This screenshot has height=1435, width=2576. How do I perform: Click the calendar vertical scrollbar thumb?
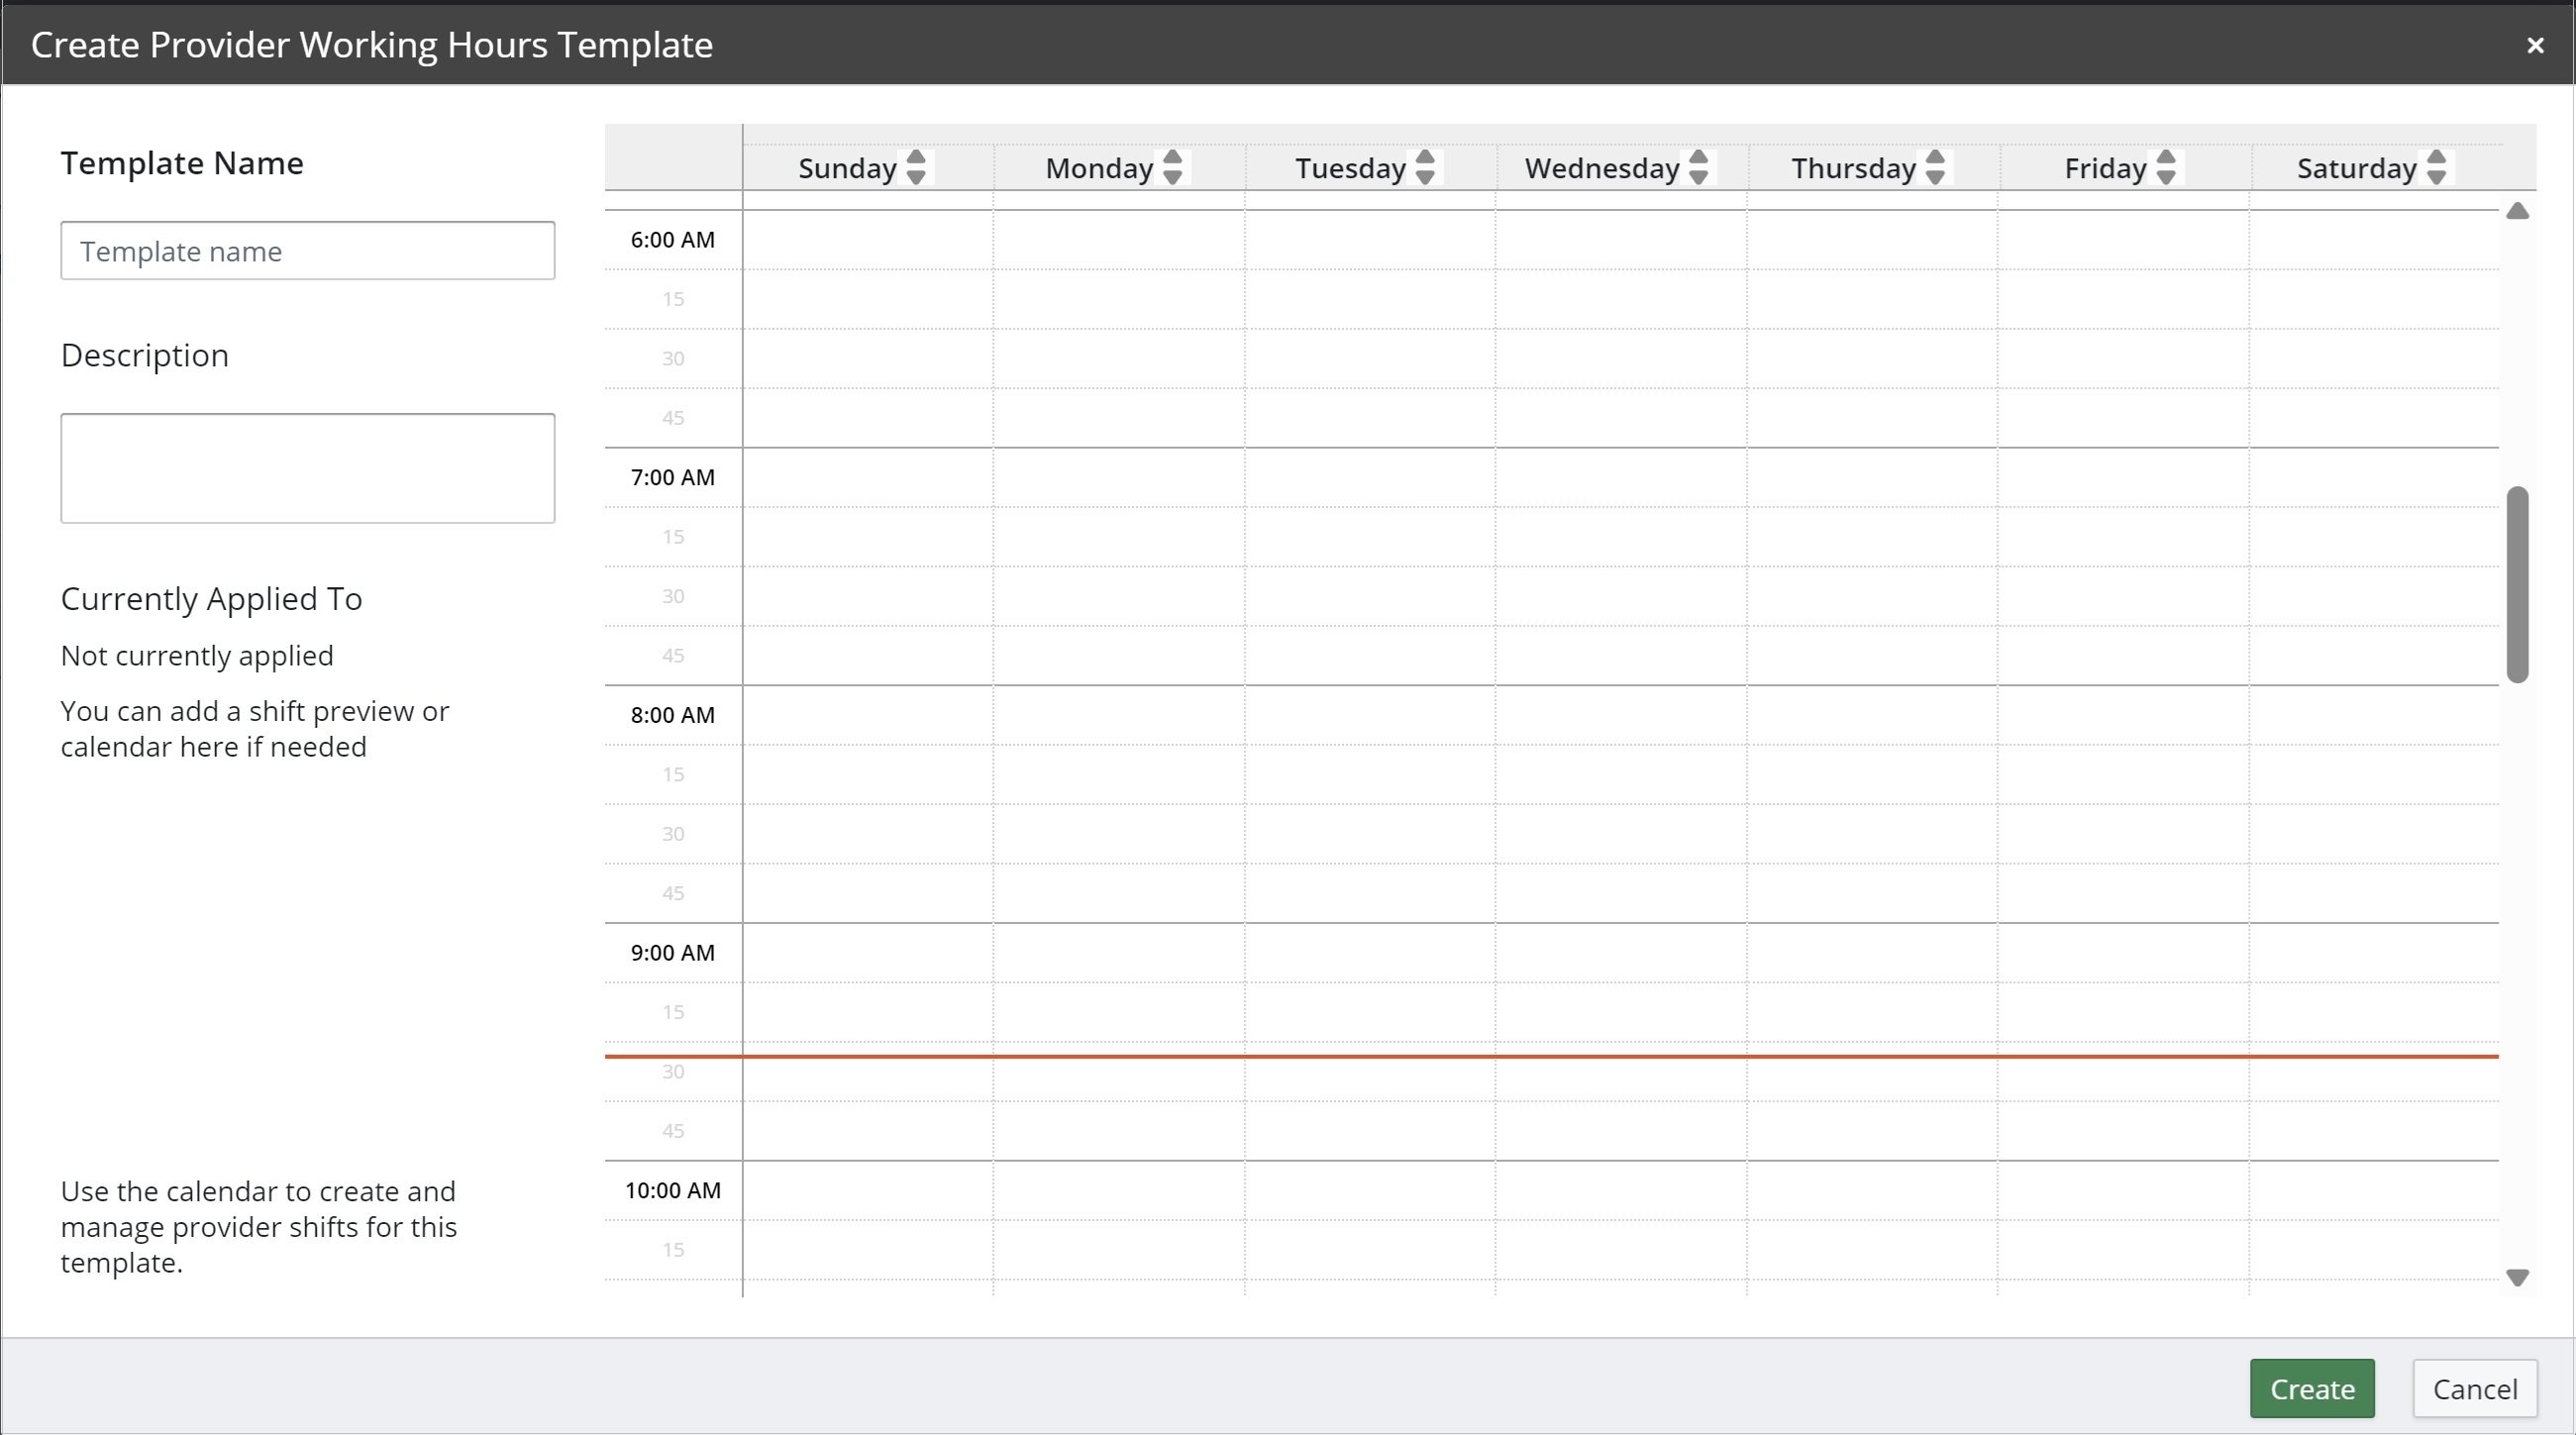(2517, 585)
